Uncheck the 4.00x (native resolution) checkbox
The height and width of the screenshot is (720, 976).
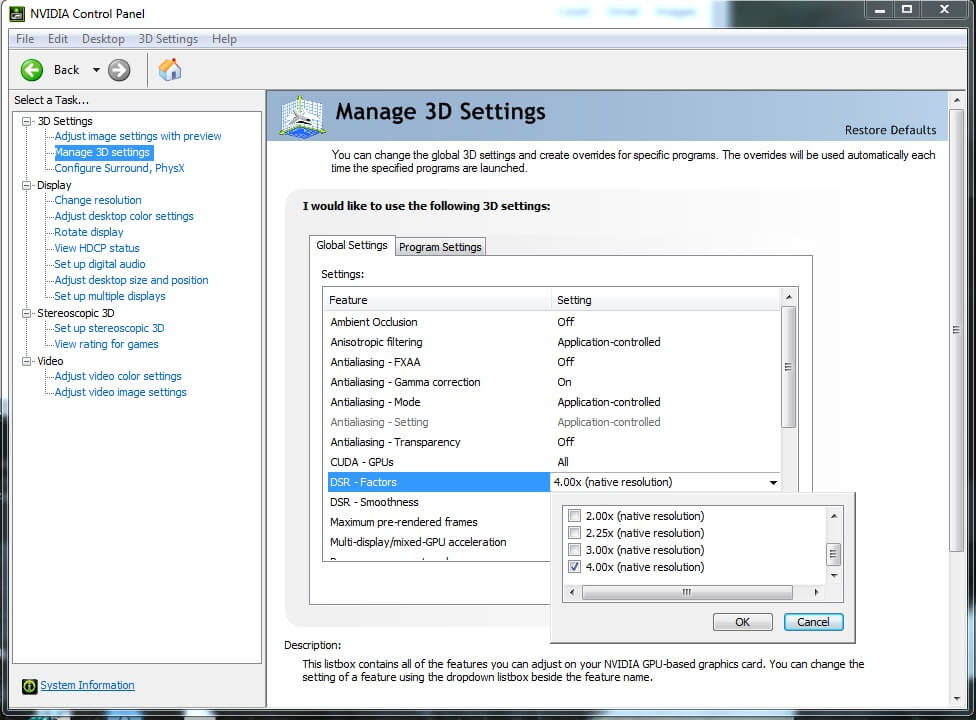pos(574,567)
